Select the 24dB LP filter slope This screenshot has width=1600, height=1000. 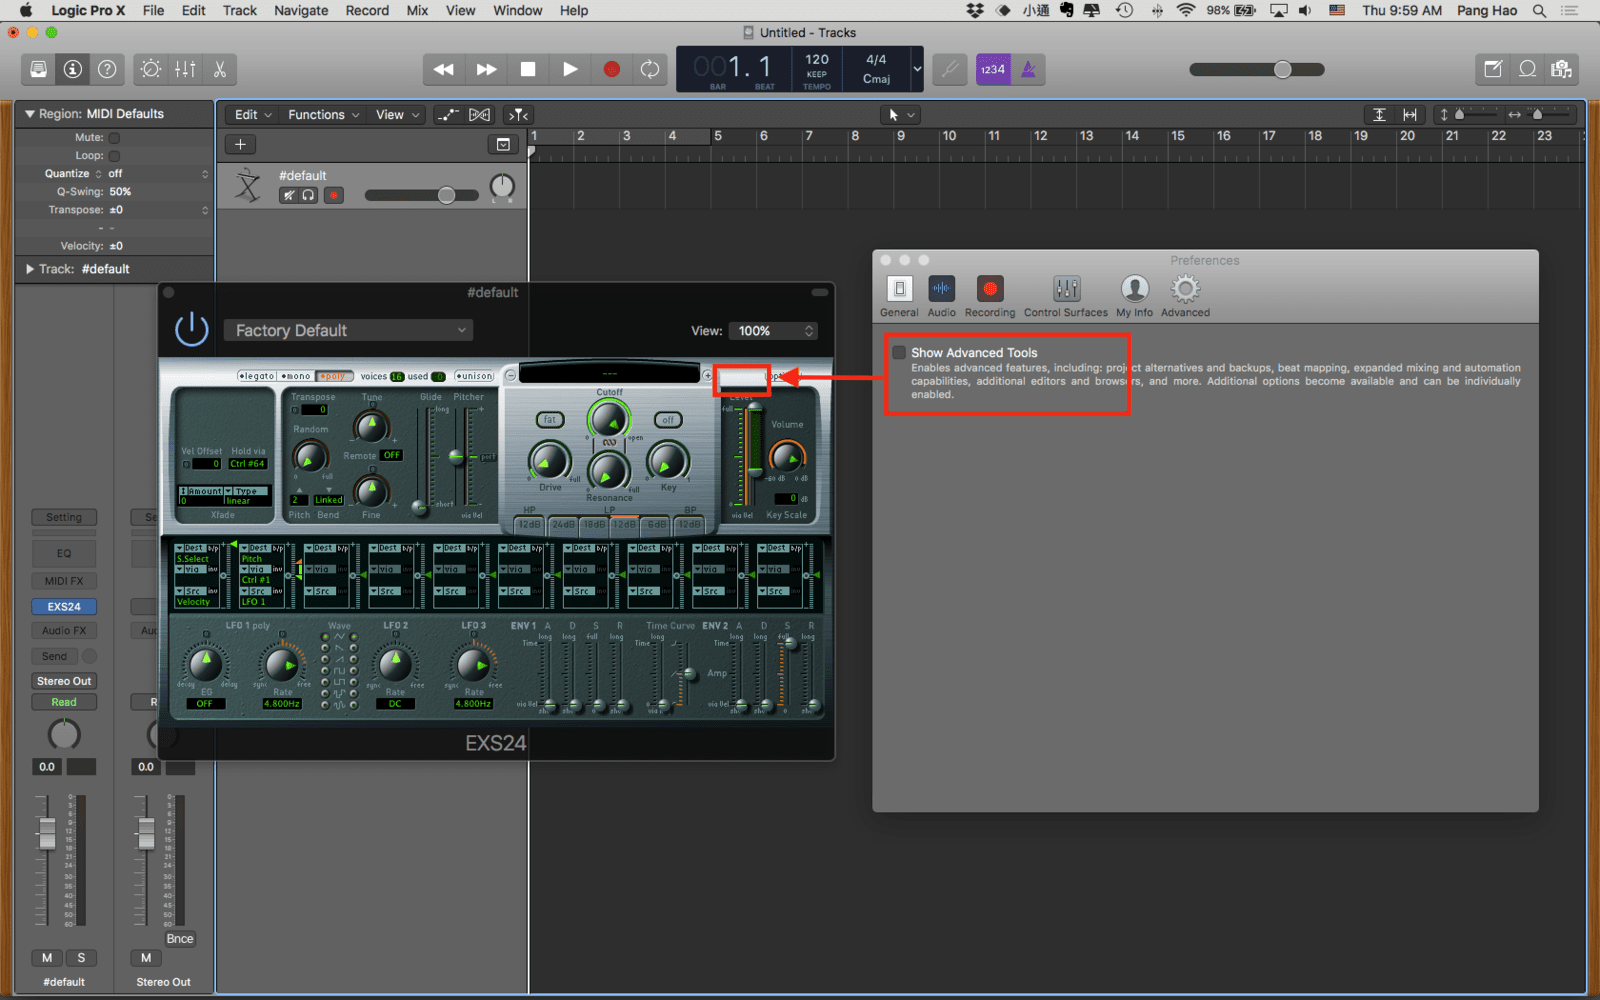[563, 524]
